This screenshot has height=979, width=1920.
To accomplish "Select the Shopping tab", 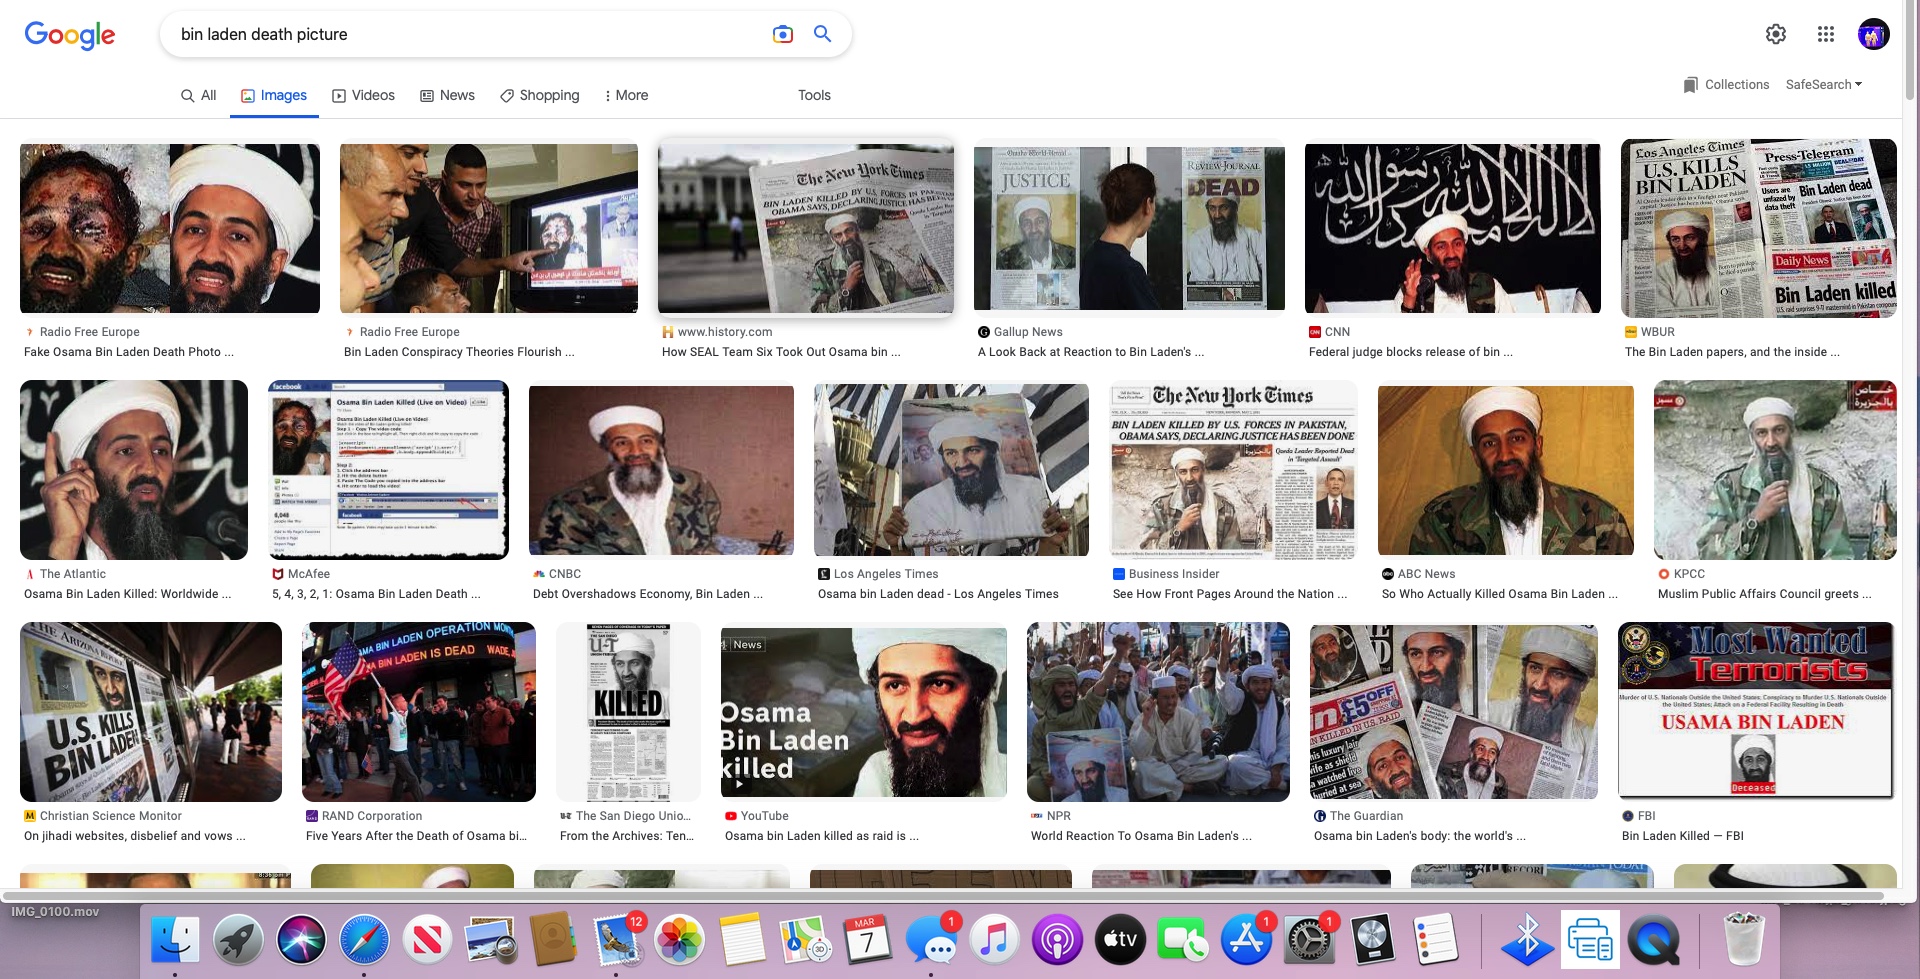I will coord(539,95).
